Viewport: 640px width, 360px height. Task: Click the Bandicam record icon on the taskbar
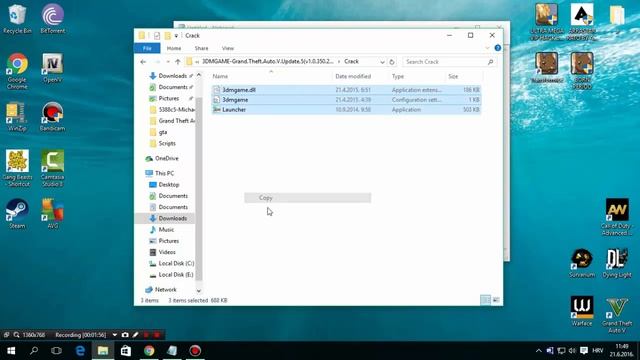[x=195, y=351]
